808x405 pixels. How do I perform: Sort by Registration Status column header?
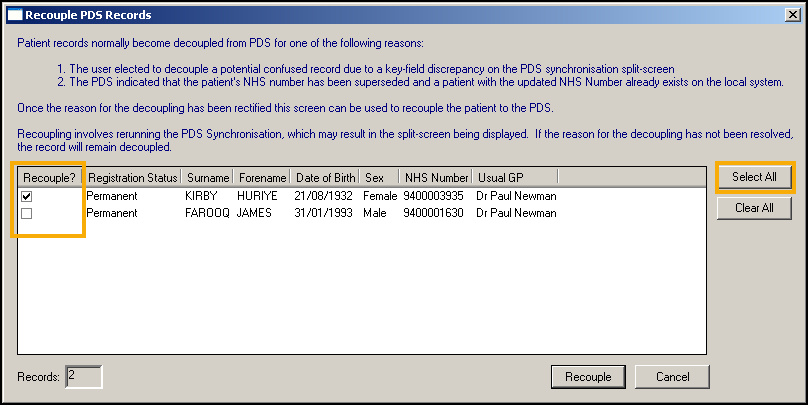(132, 177)
